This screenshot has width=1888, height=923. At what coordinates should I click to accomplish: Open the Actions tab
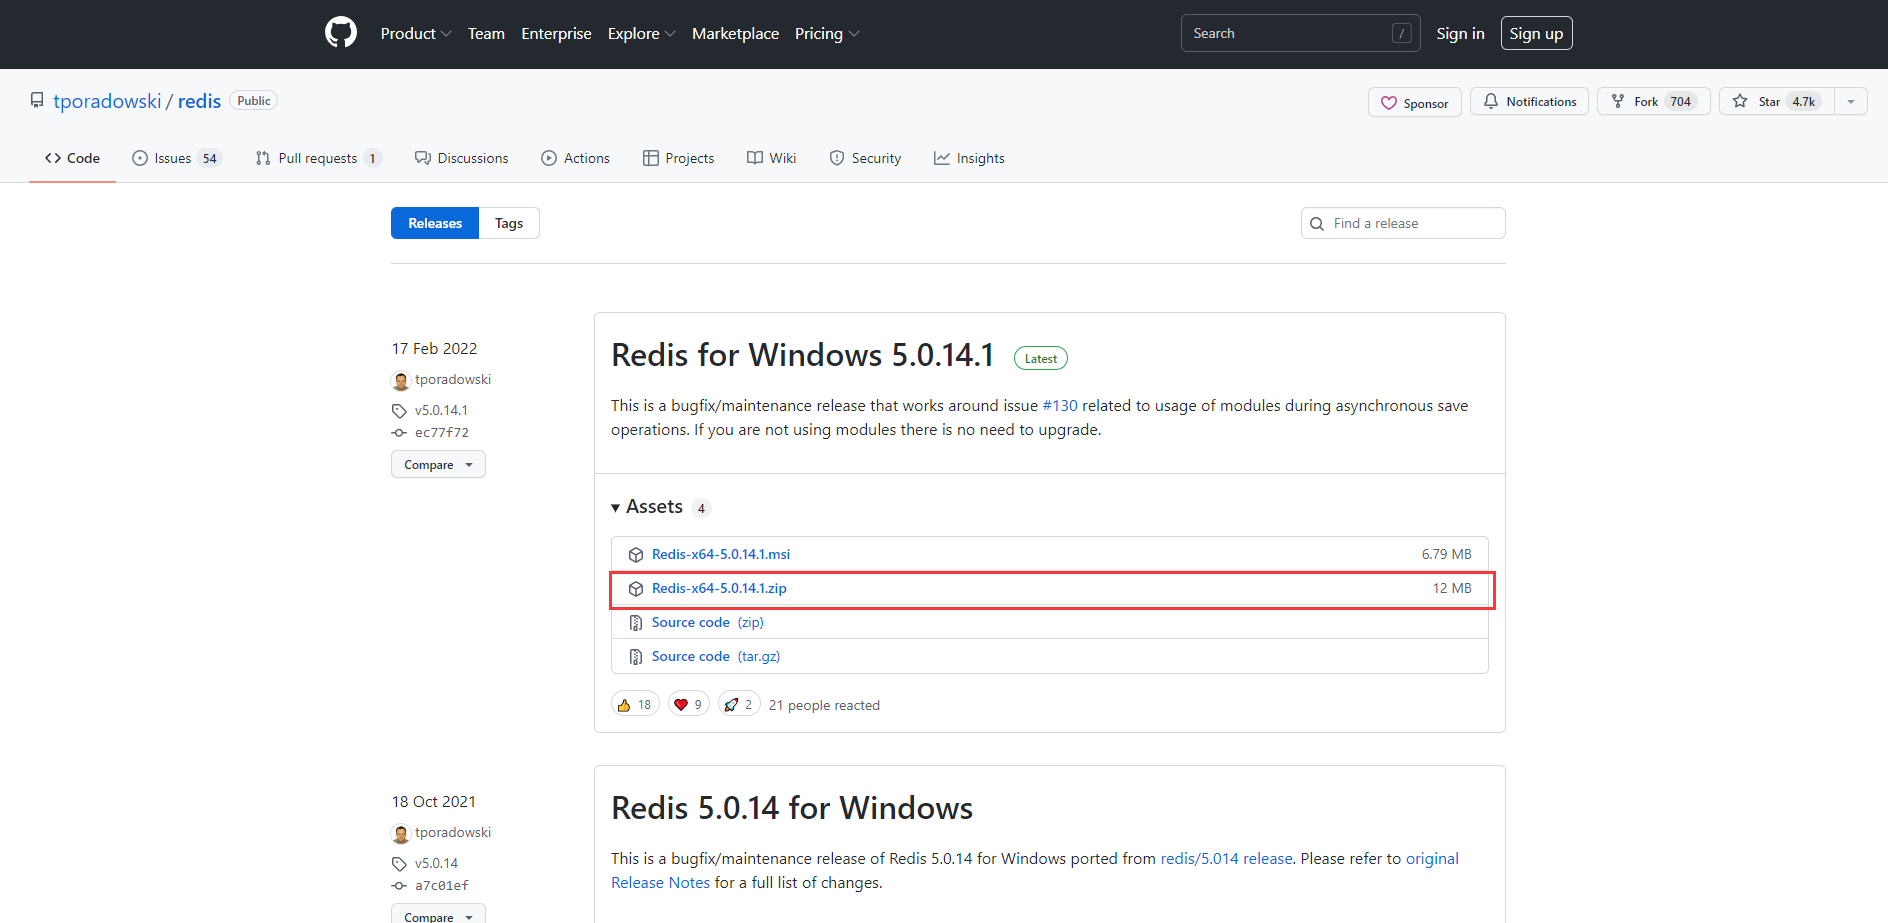[x=575, y=158]
